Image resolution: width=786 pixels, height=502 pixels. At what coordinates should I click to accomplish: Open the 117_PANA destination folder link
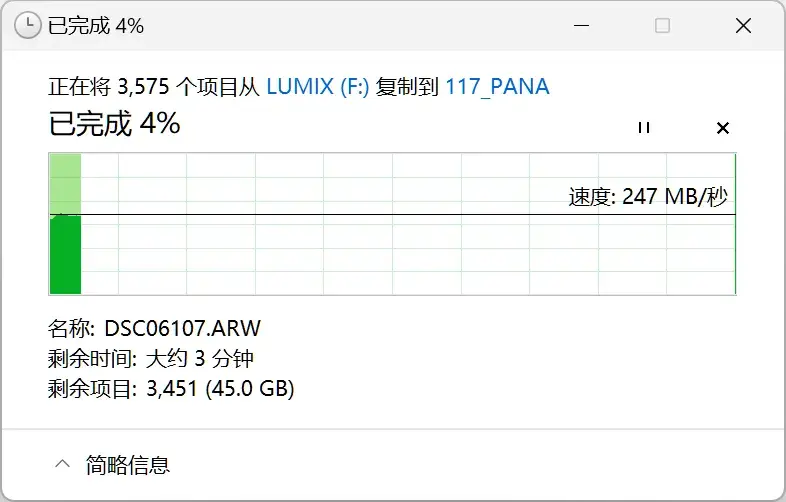pyautogui.click(x=497, y=87)
